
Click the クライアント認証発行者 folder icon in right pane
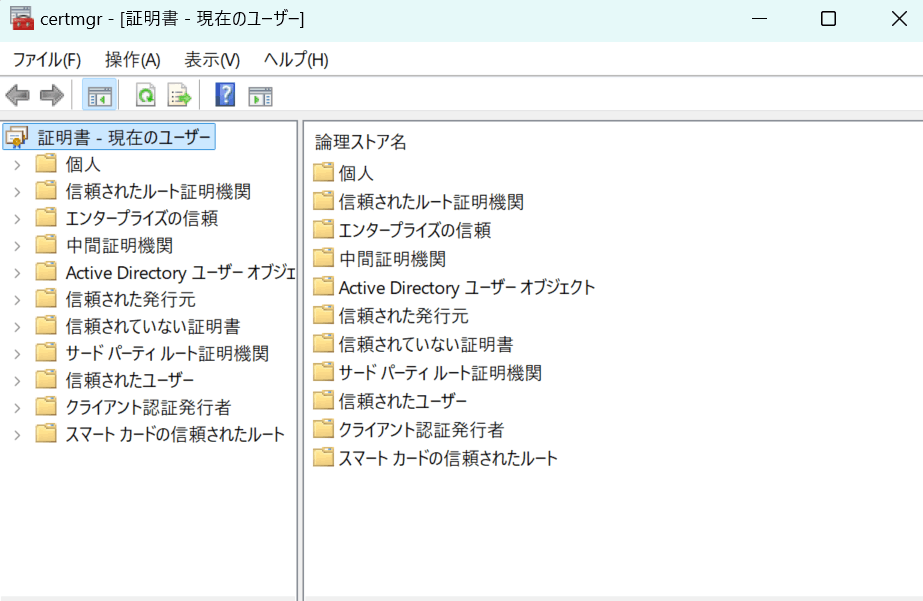tap(323, 429)
